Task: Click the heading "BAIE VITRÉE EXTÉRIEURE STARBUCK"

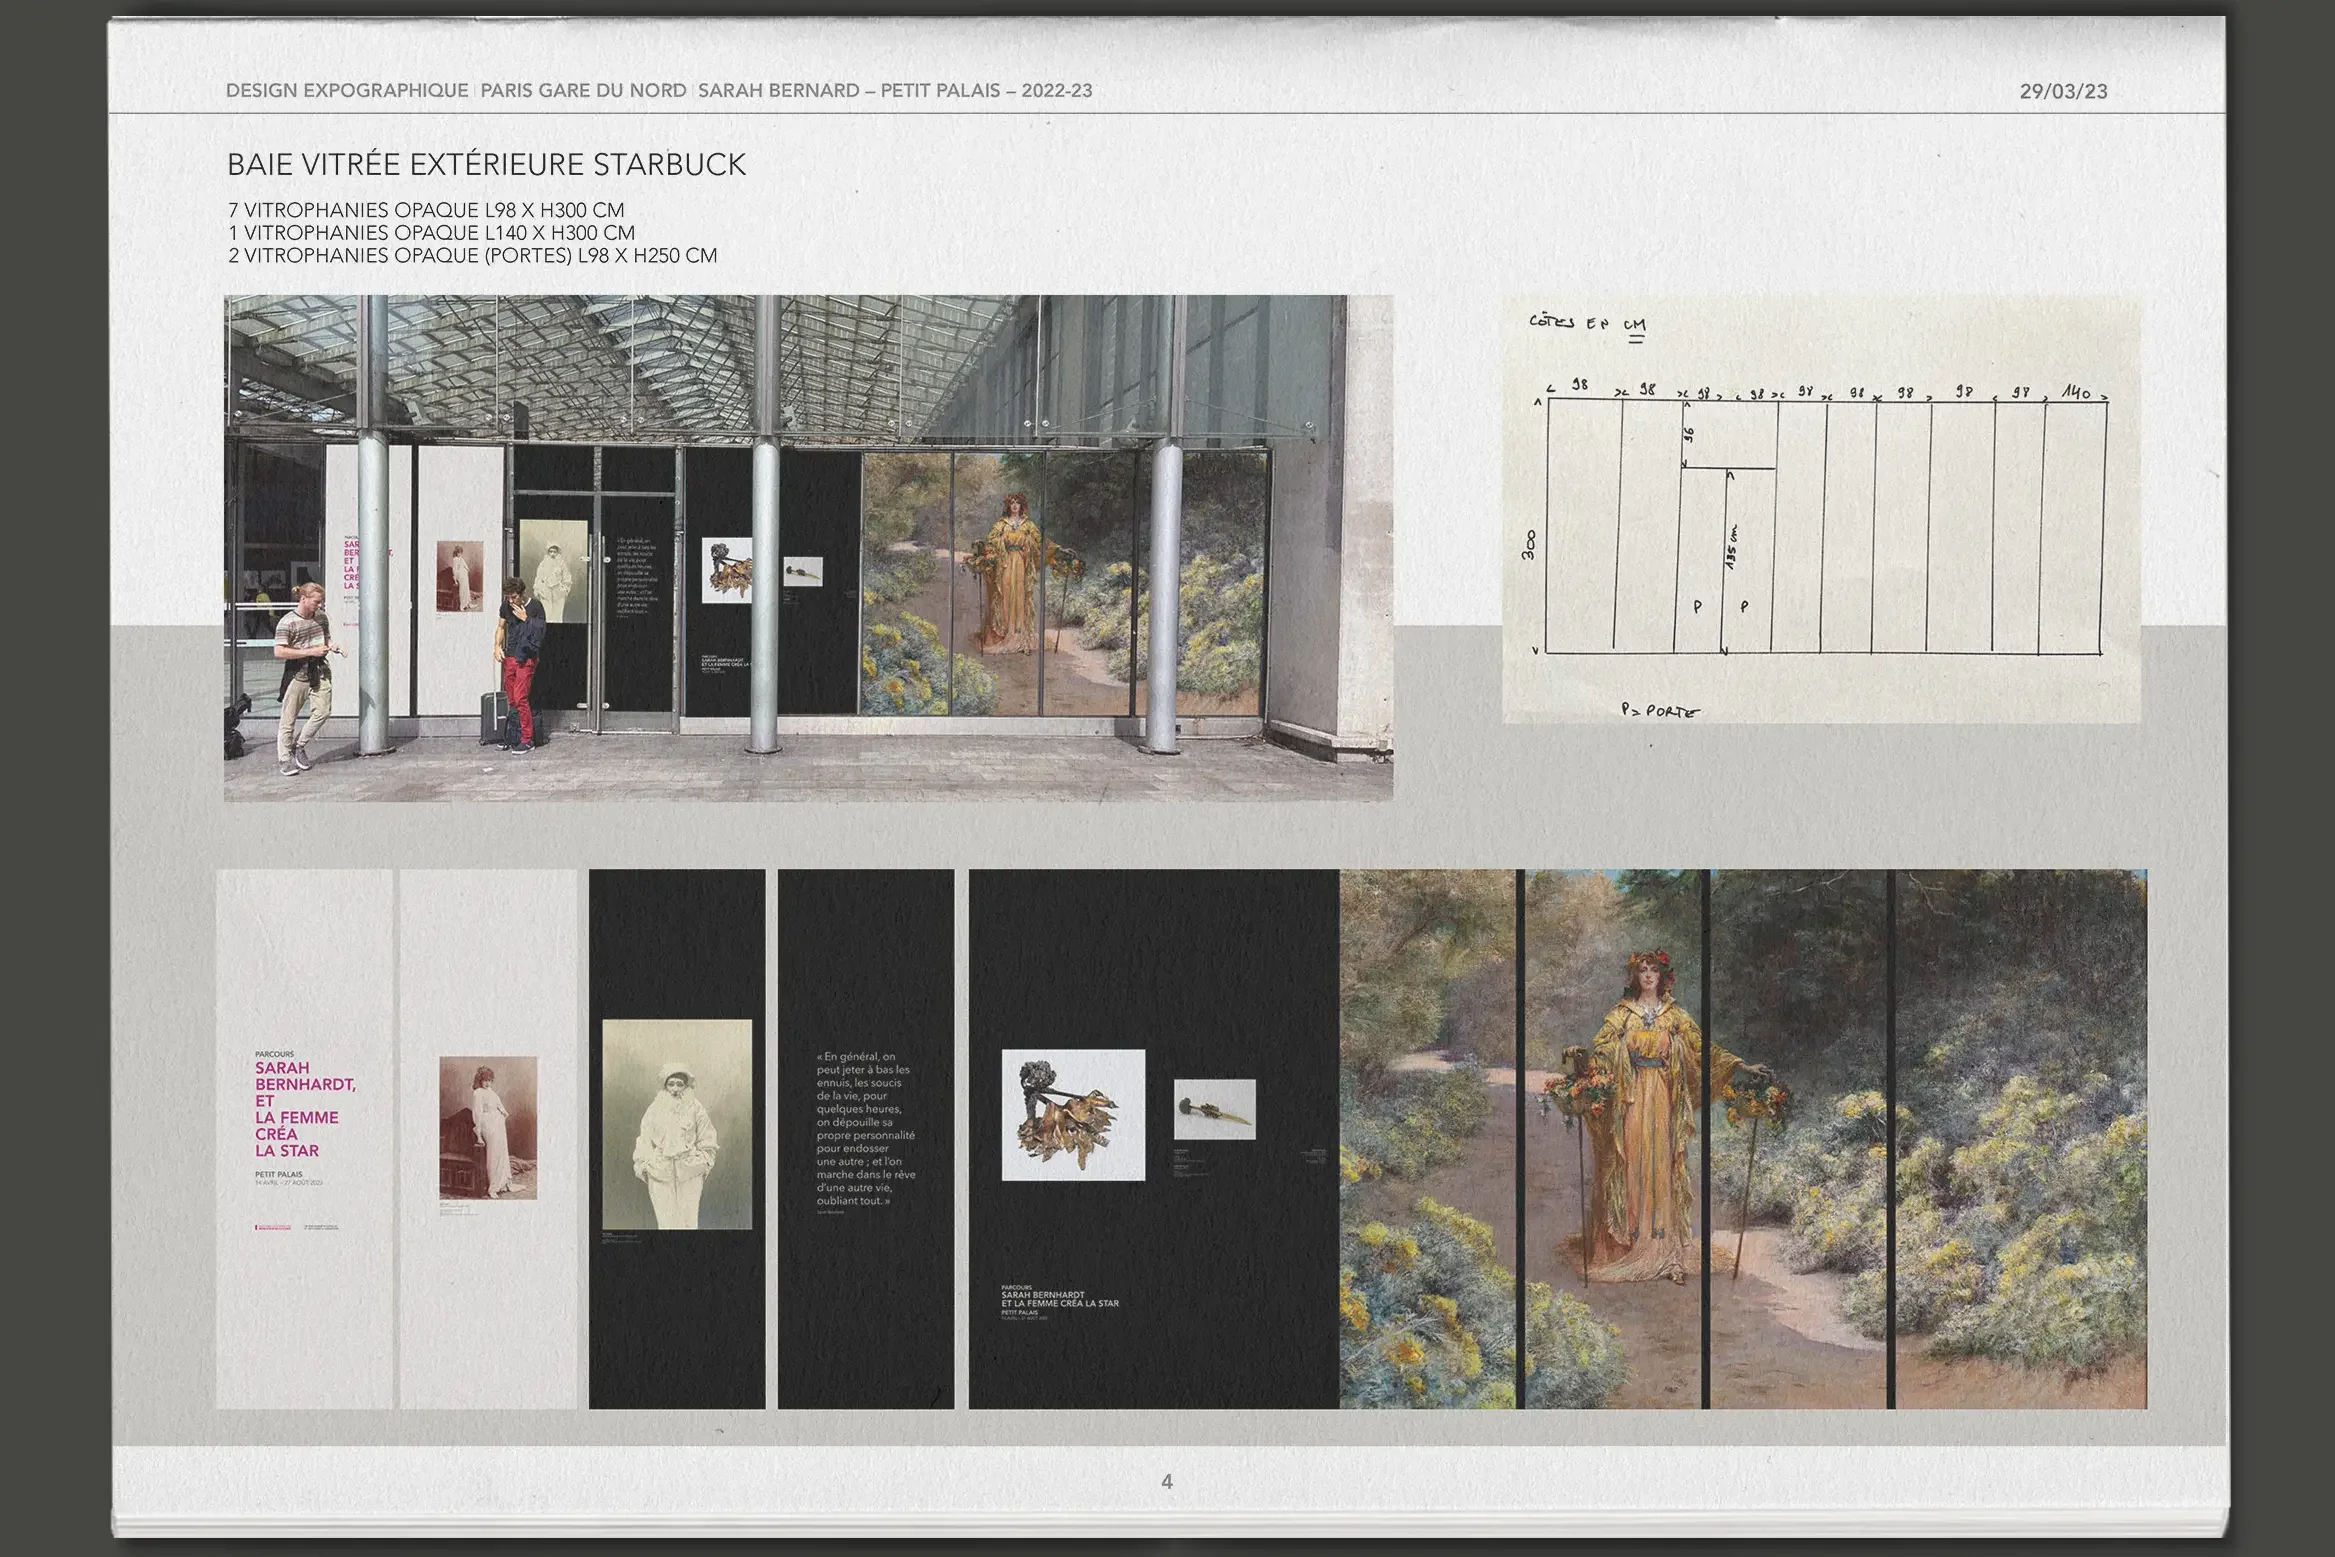Action: pos(486,165)
